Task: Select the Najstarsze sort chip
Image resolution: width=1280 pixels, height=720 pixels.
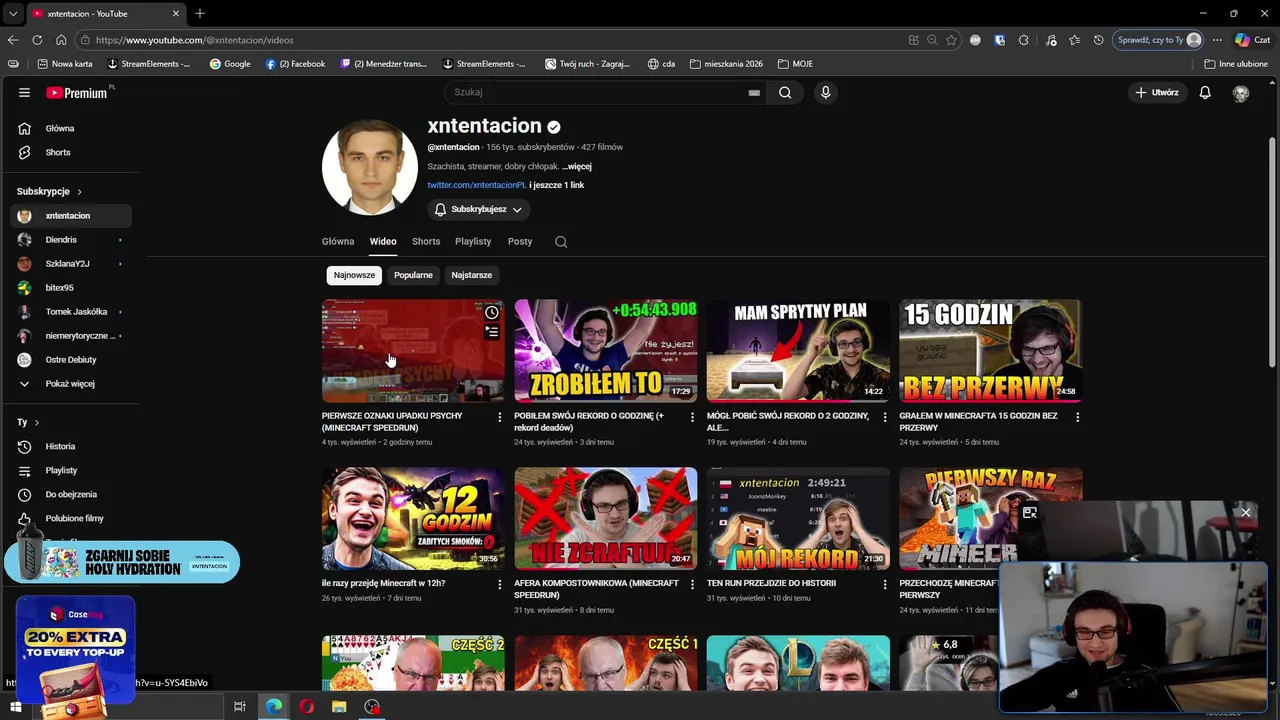Action: [471, 275]
